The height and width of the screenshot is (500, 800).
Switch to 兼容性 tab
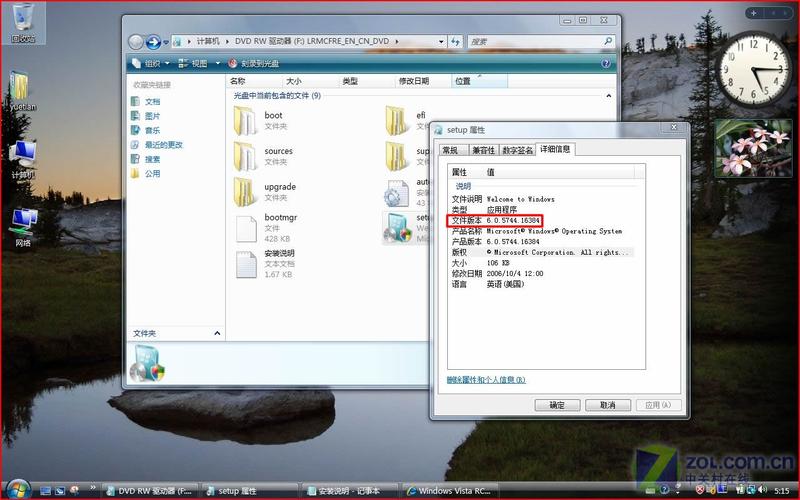tap(483, 150)
